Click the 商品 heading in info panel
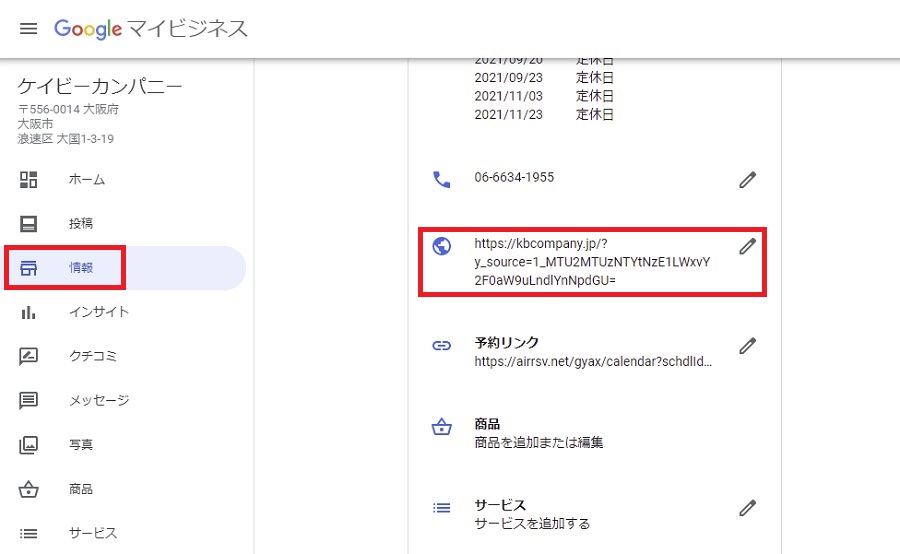The height and width of the screenshot is (554, 900). click(487, 424)
